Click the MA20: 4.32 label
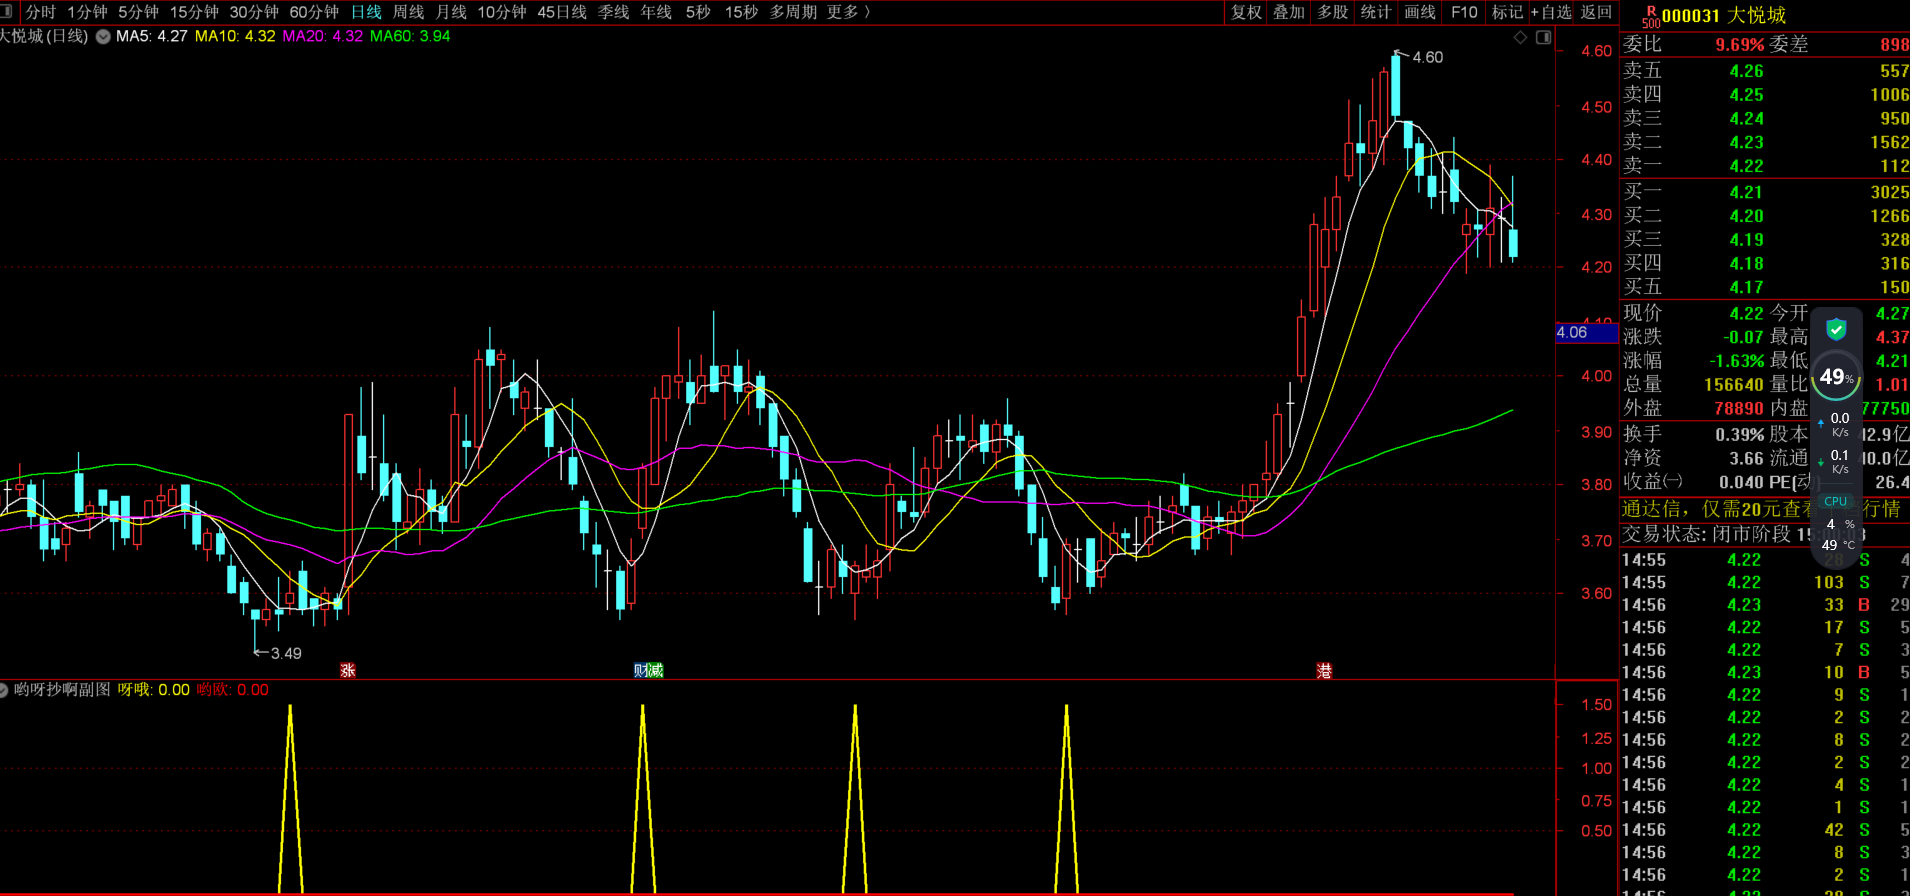This screenshot has width=1910, height=896. 323,36
